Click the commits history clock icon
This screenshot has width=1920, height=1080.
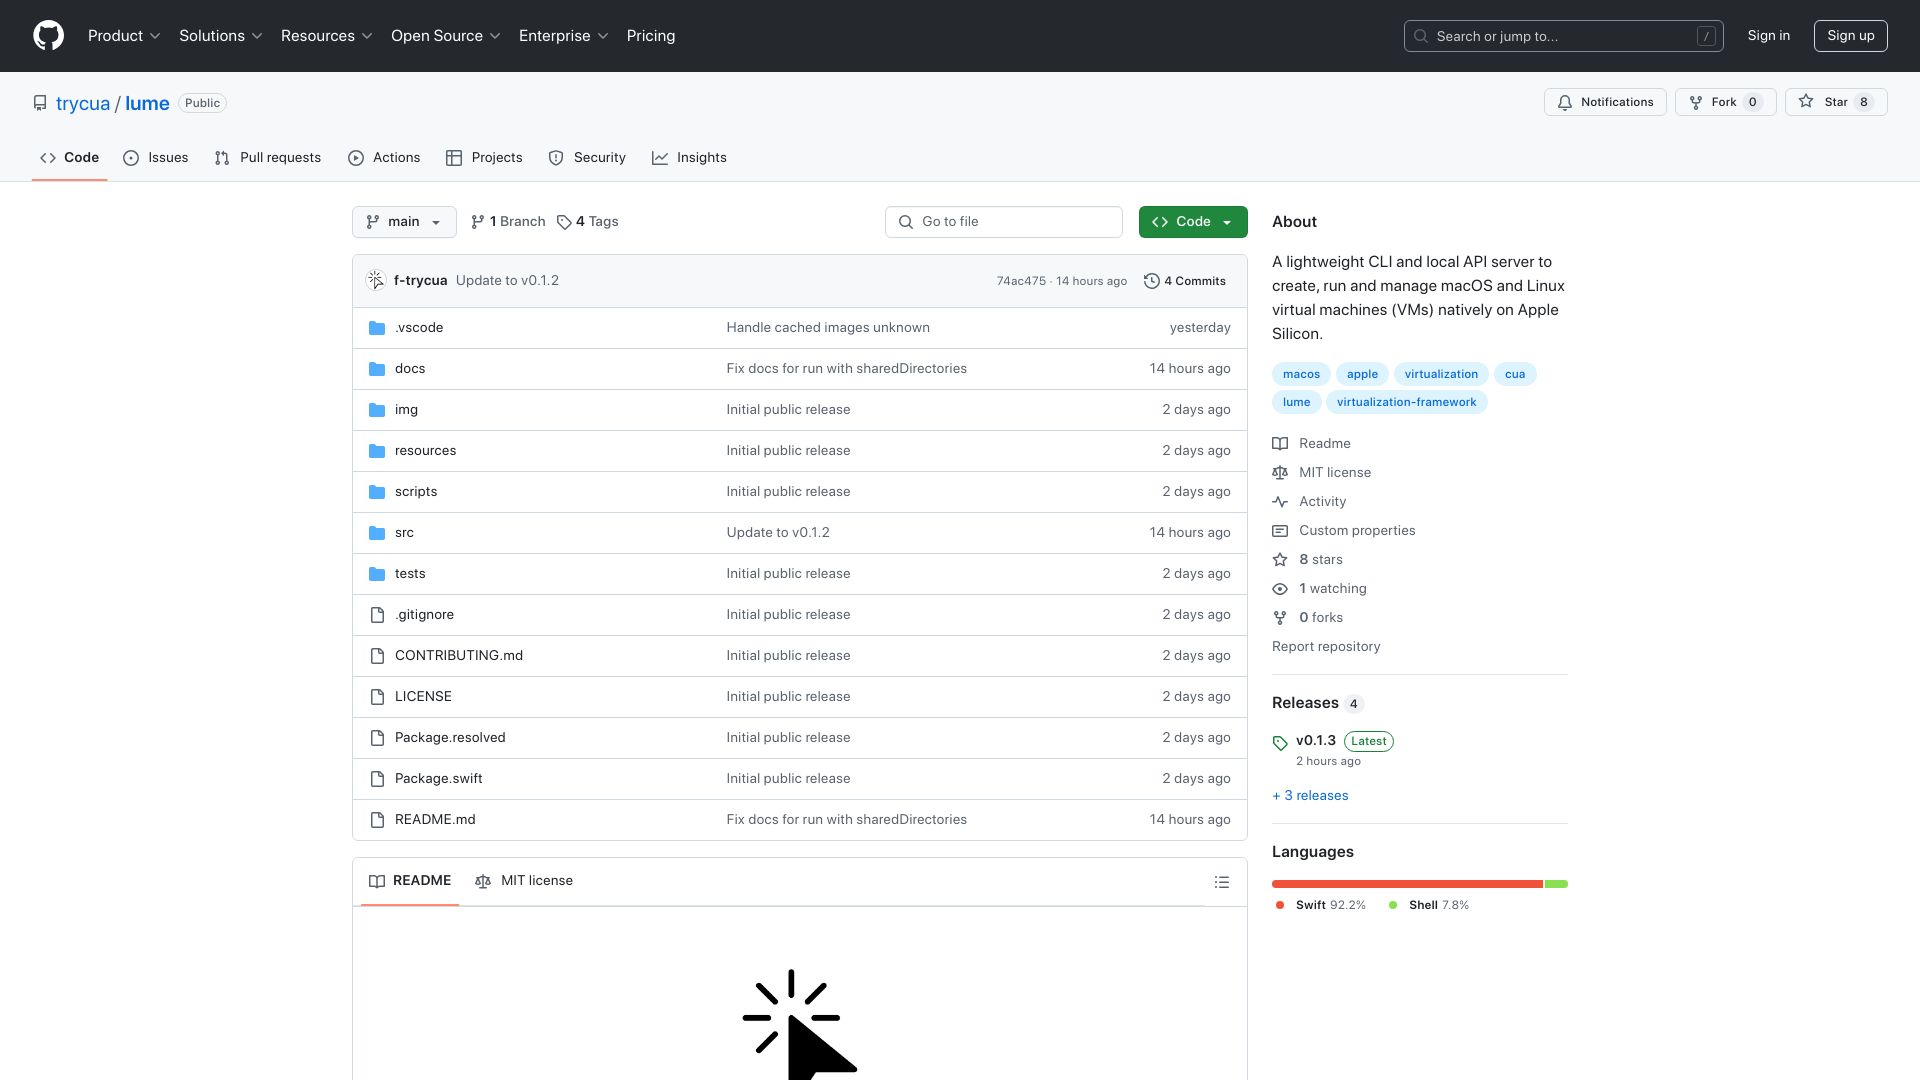tap(1152, 281)
